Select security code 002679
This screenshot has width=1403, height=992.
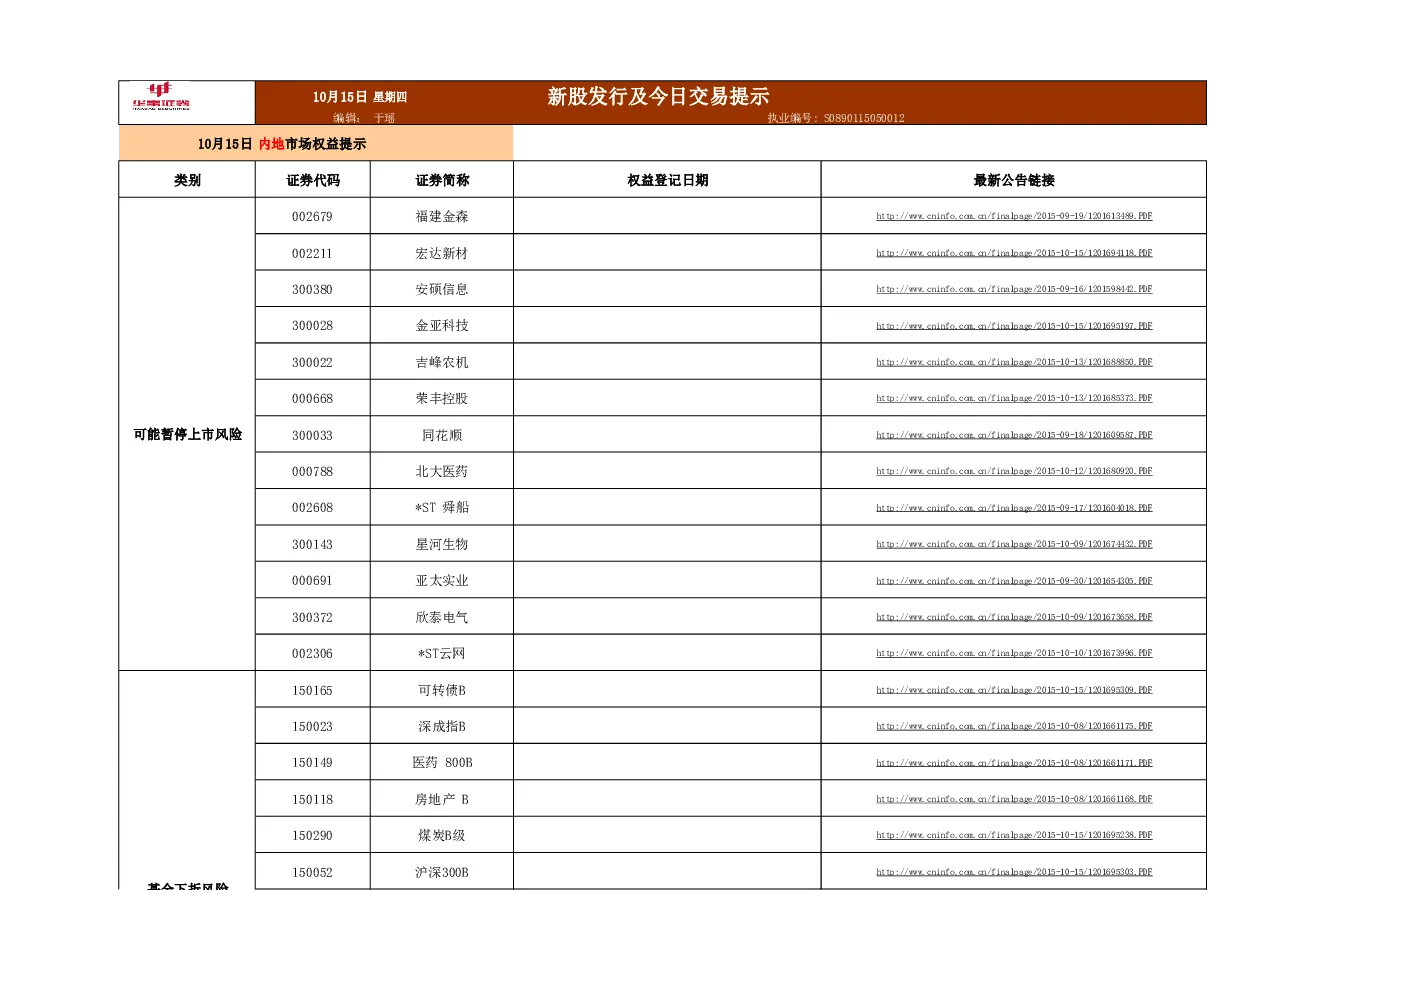point(312,216)
